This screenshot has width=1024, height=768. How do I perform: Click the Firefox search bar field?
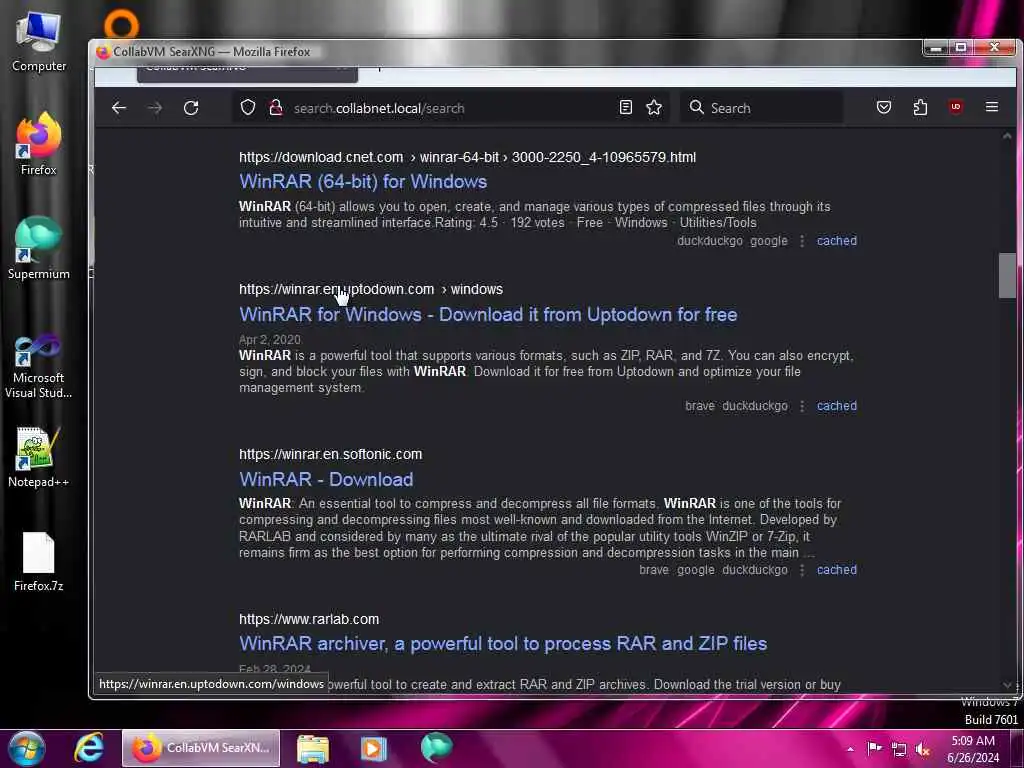pyautogui.click(x=761, y=108)
